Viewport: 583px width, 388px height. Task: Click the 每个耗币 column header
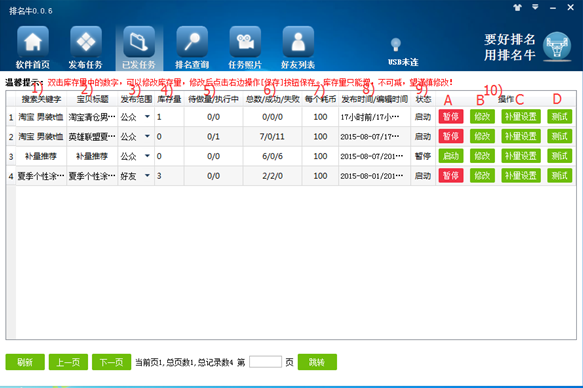[x=320, y=99]
